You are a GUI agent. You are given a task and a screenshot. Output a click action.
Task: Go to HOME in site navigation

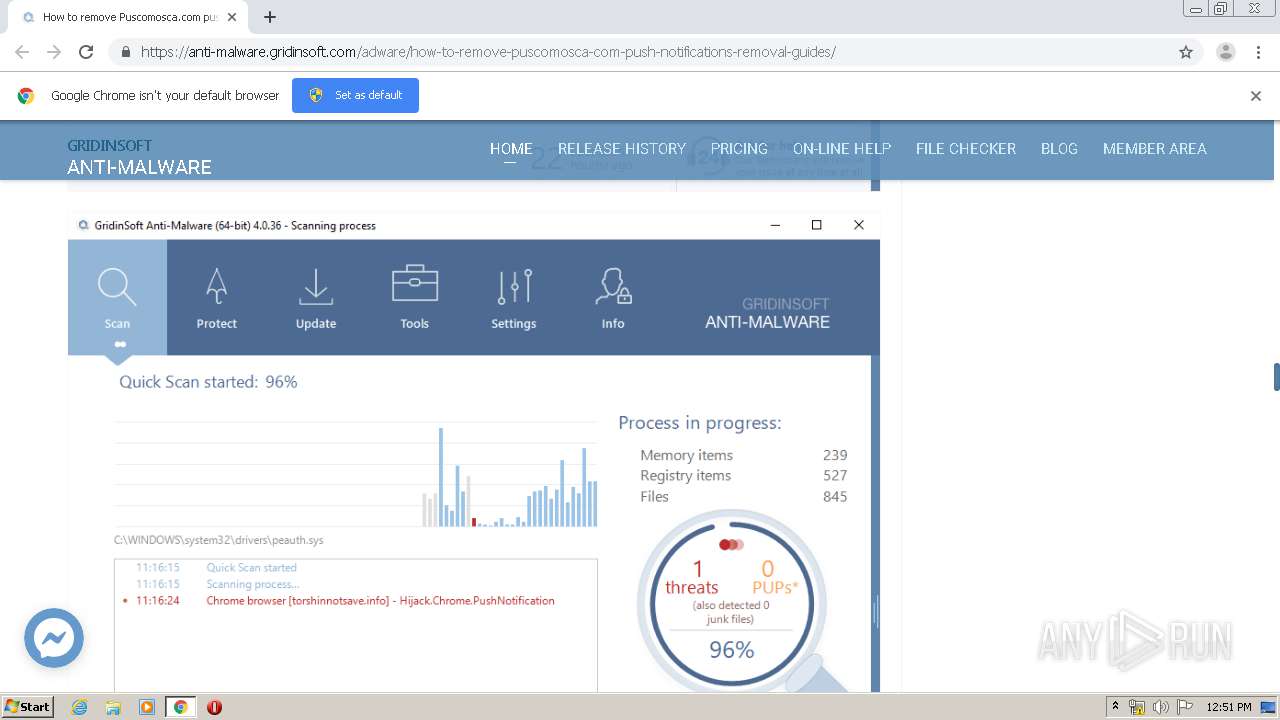coord(511,148)
